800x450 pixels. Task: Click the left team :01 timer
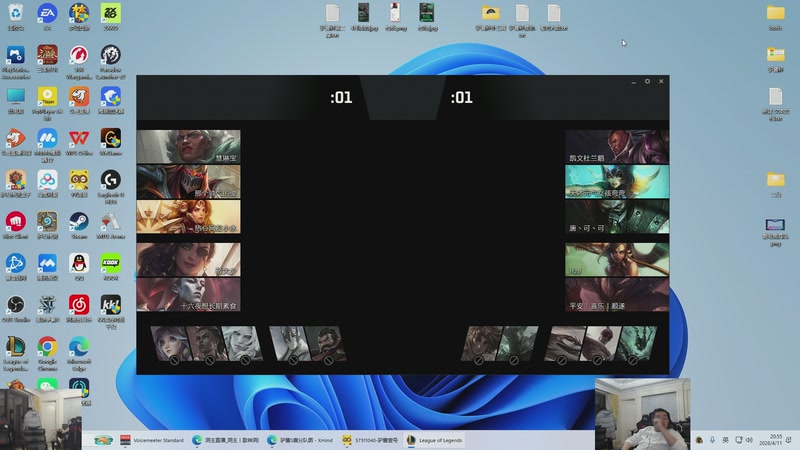(x=341, y=97)
